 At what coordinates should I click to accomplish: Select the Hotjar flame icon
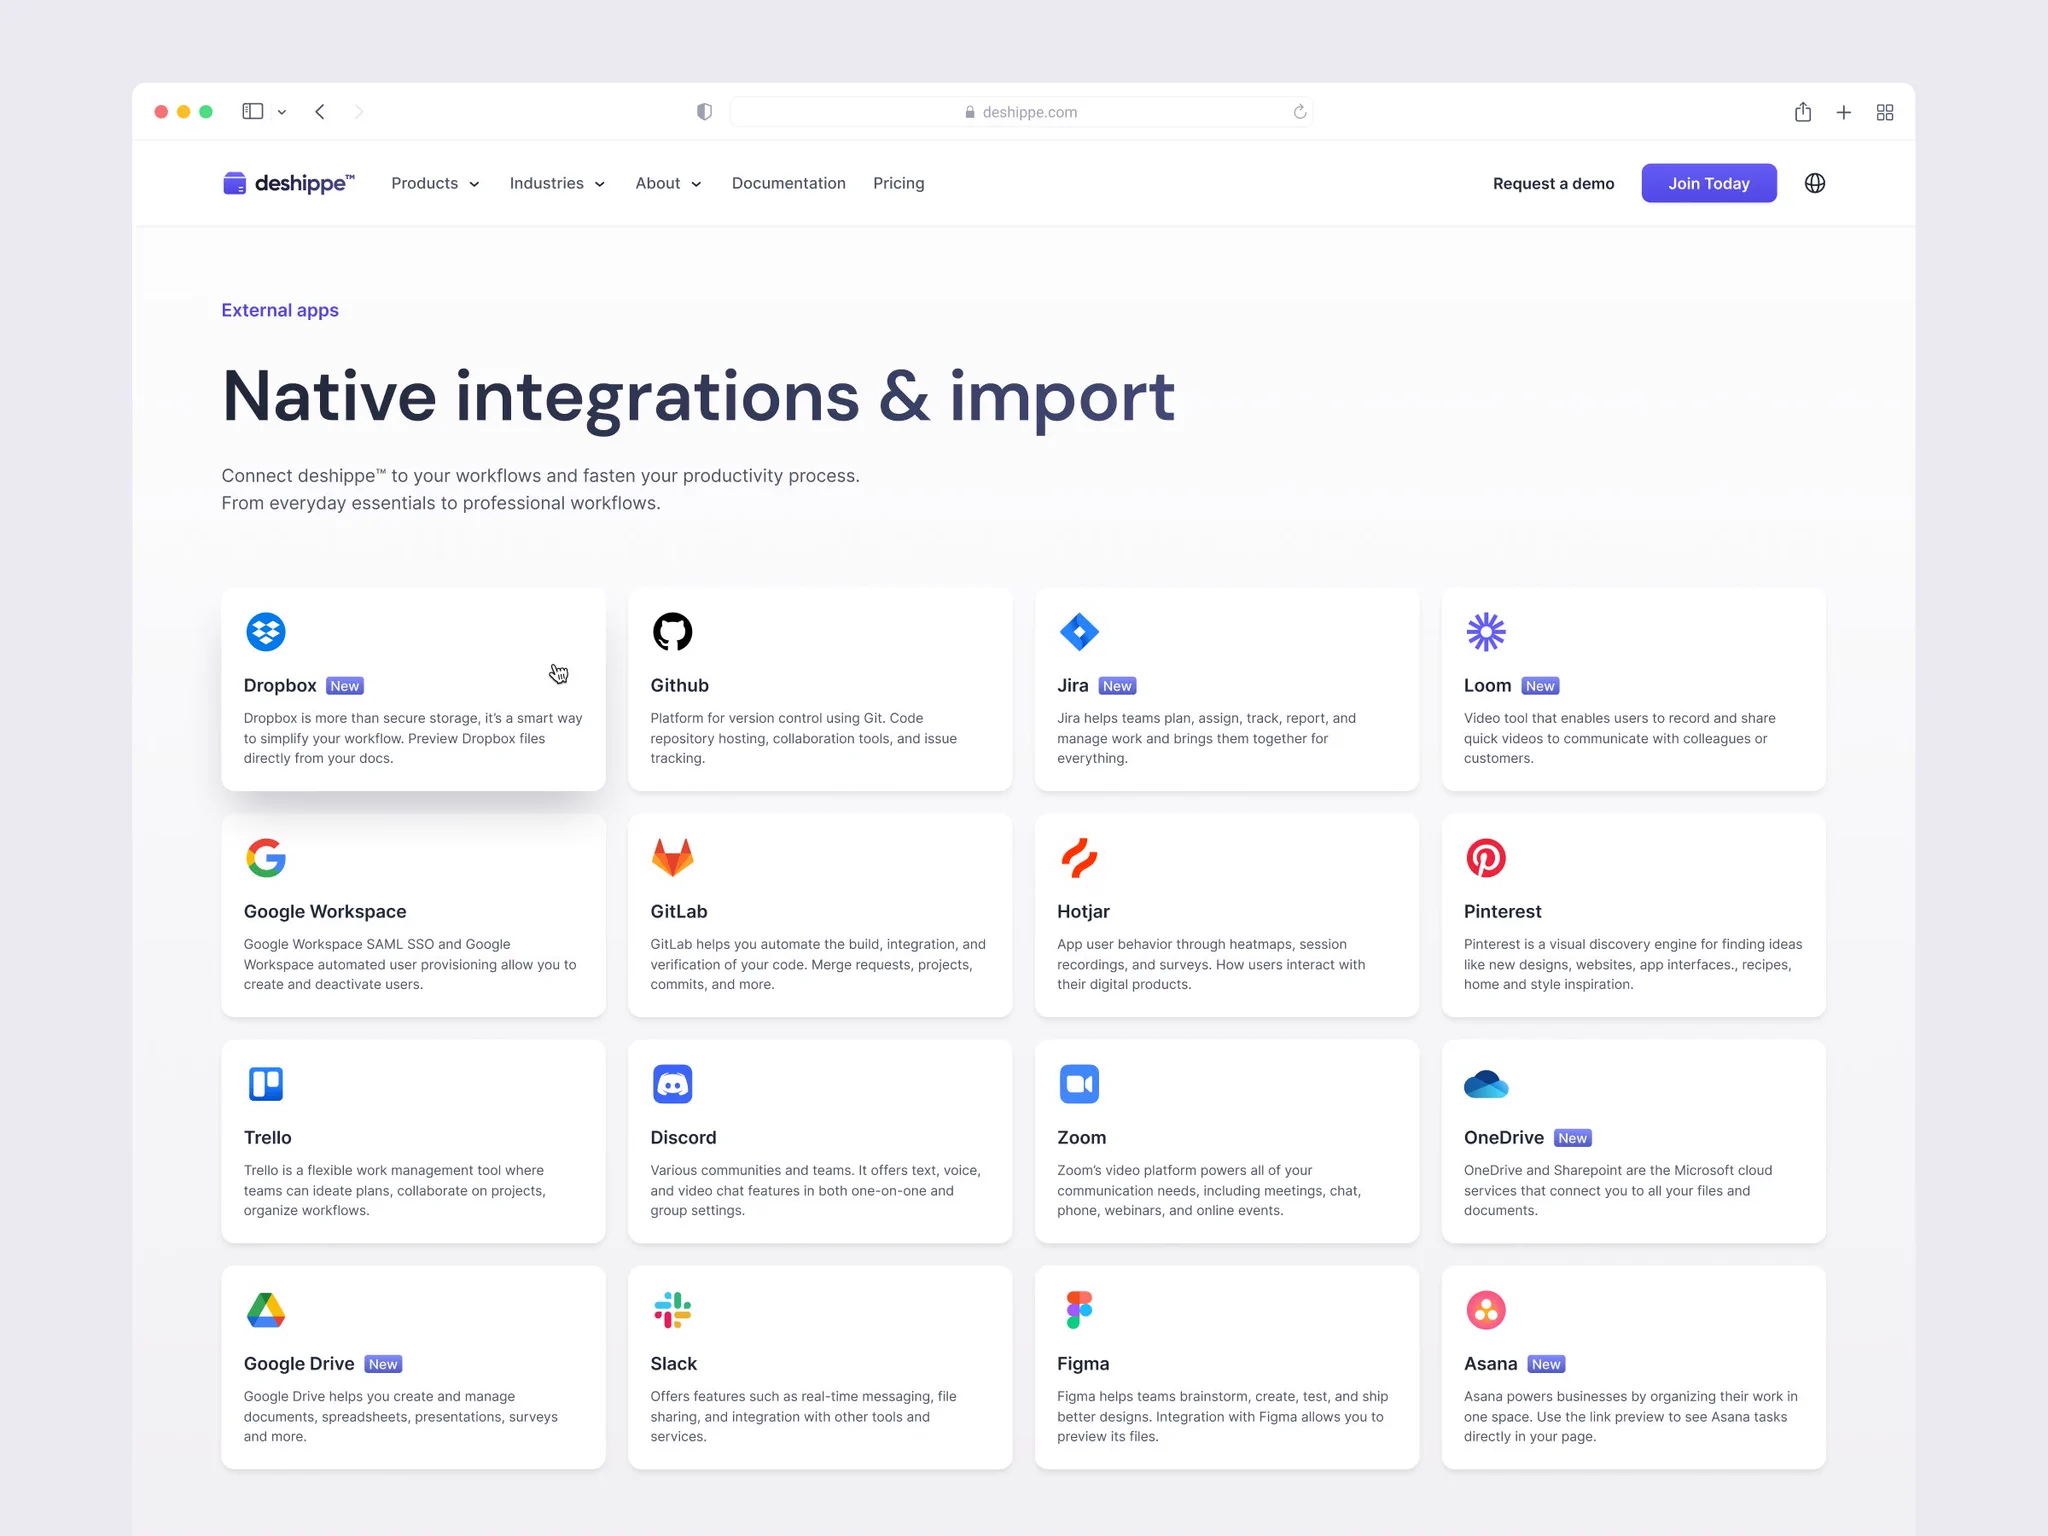pyautogui.click(x=1079, y=858)
